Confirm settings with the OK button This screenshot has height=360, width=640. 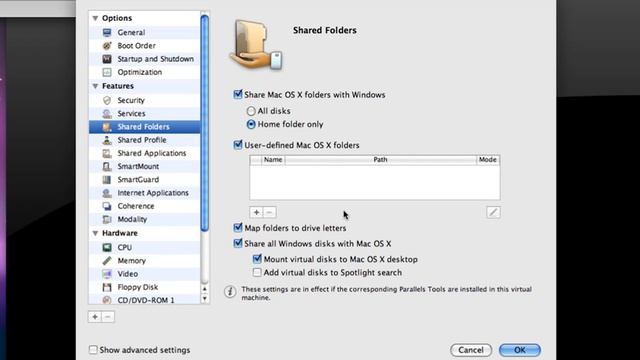(520, 350)
